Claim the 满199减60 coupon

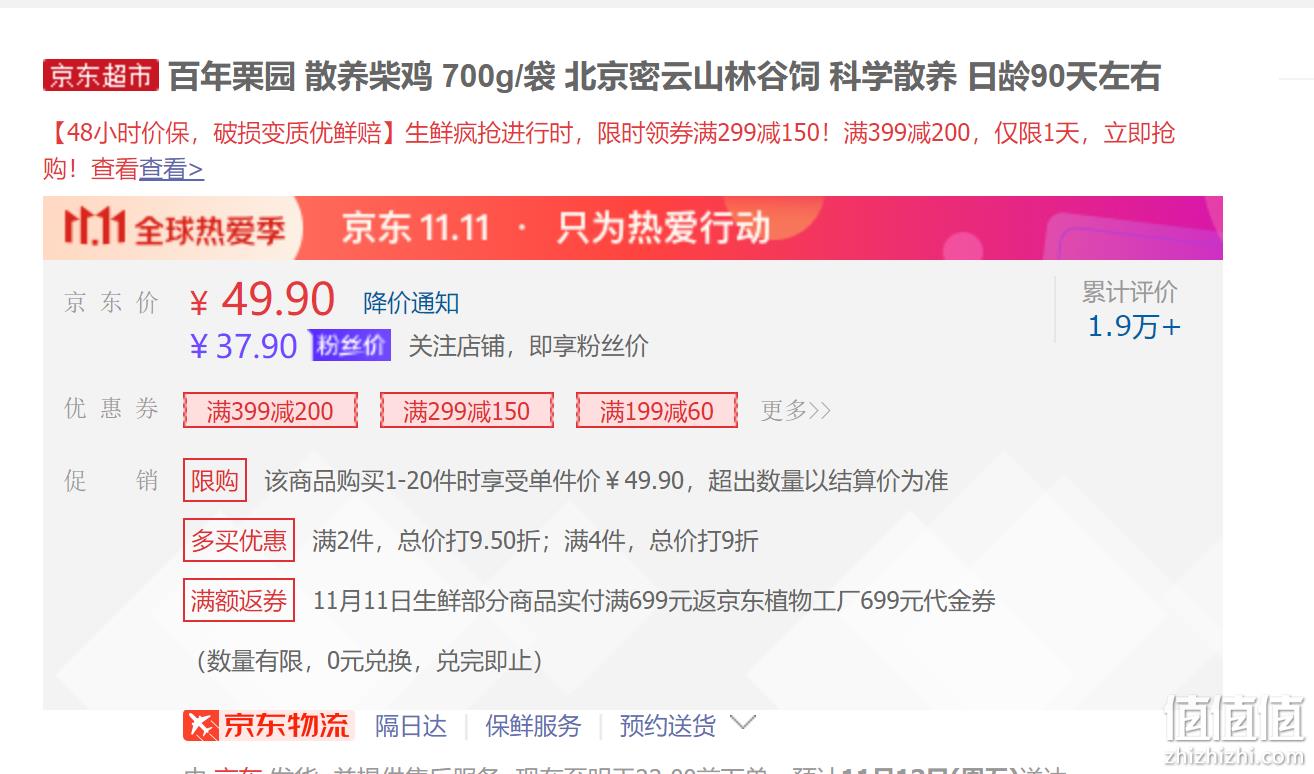click(x=657, y=411)
